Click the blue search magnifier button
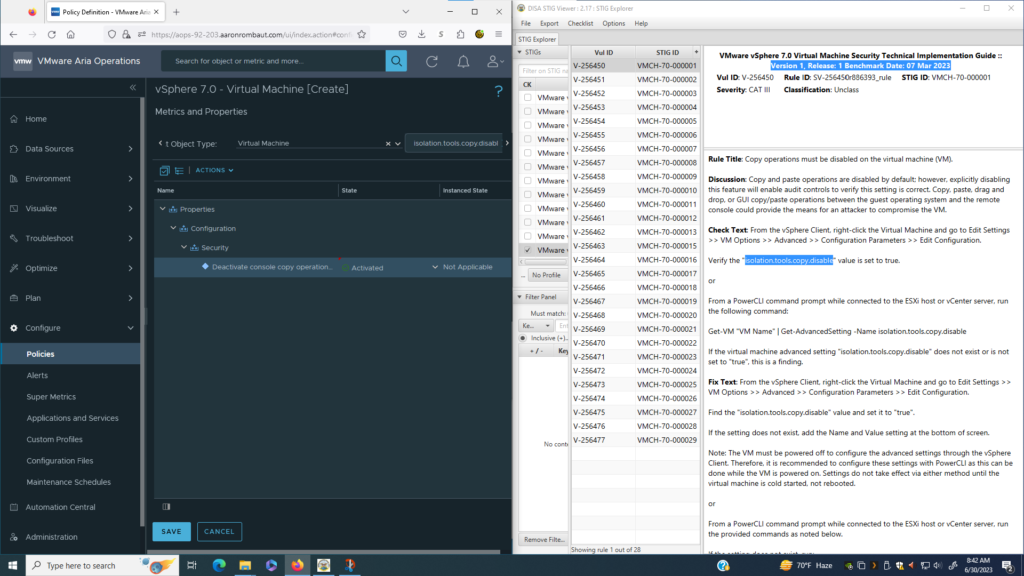 tap(397, 61)
